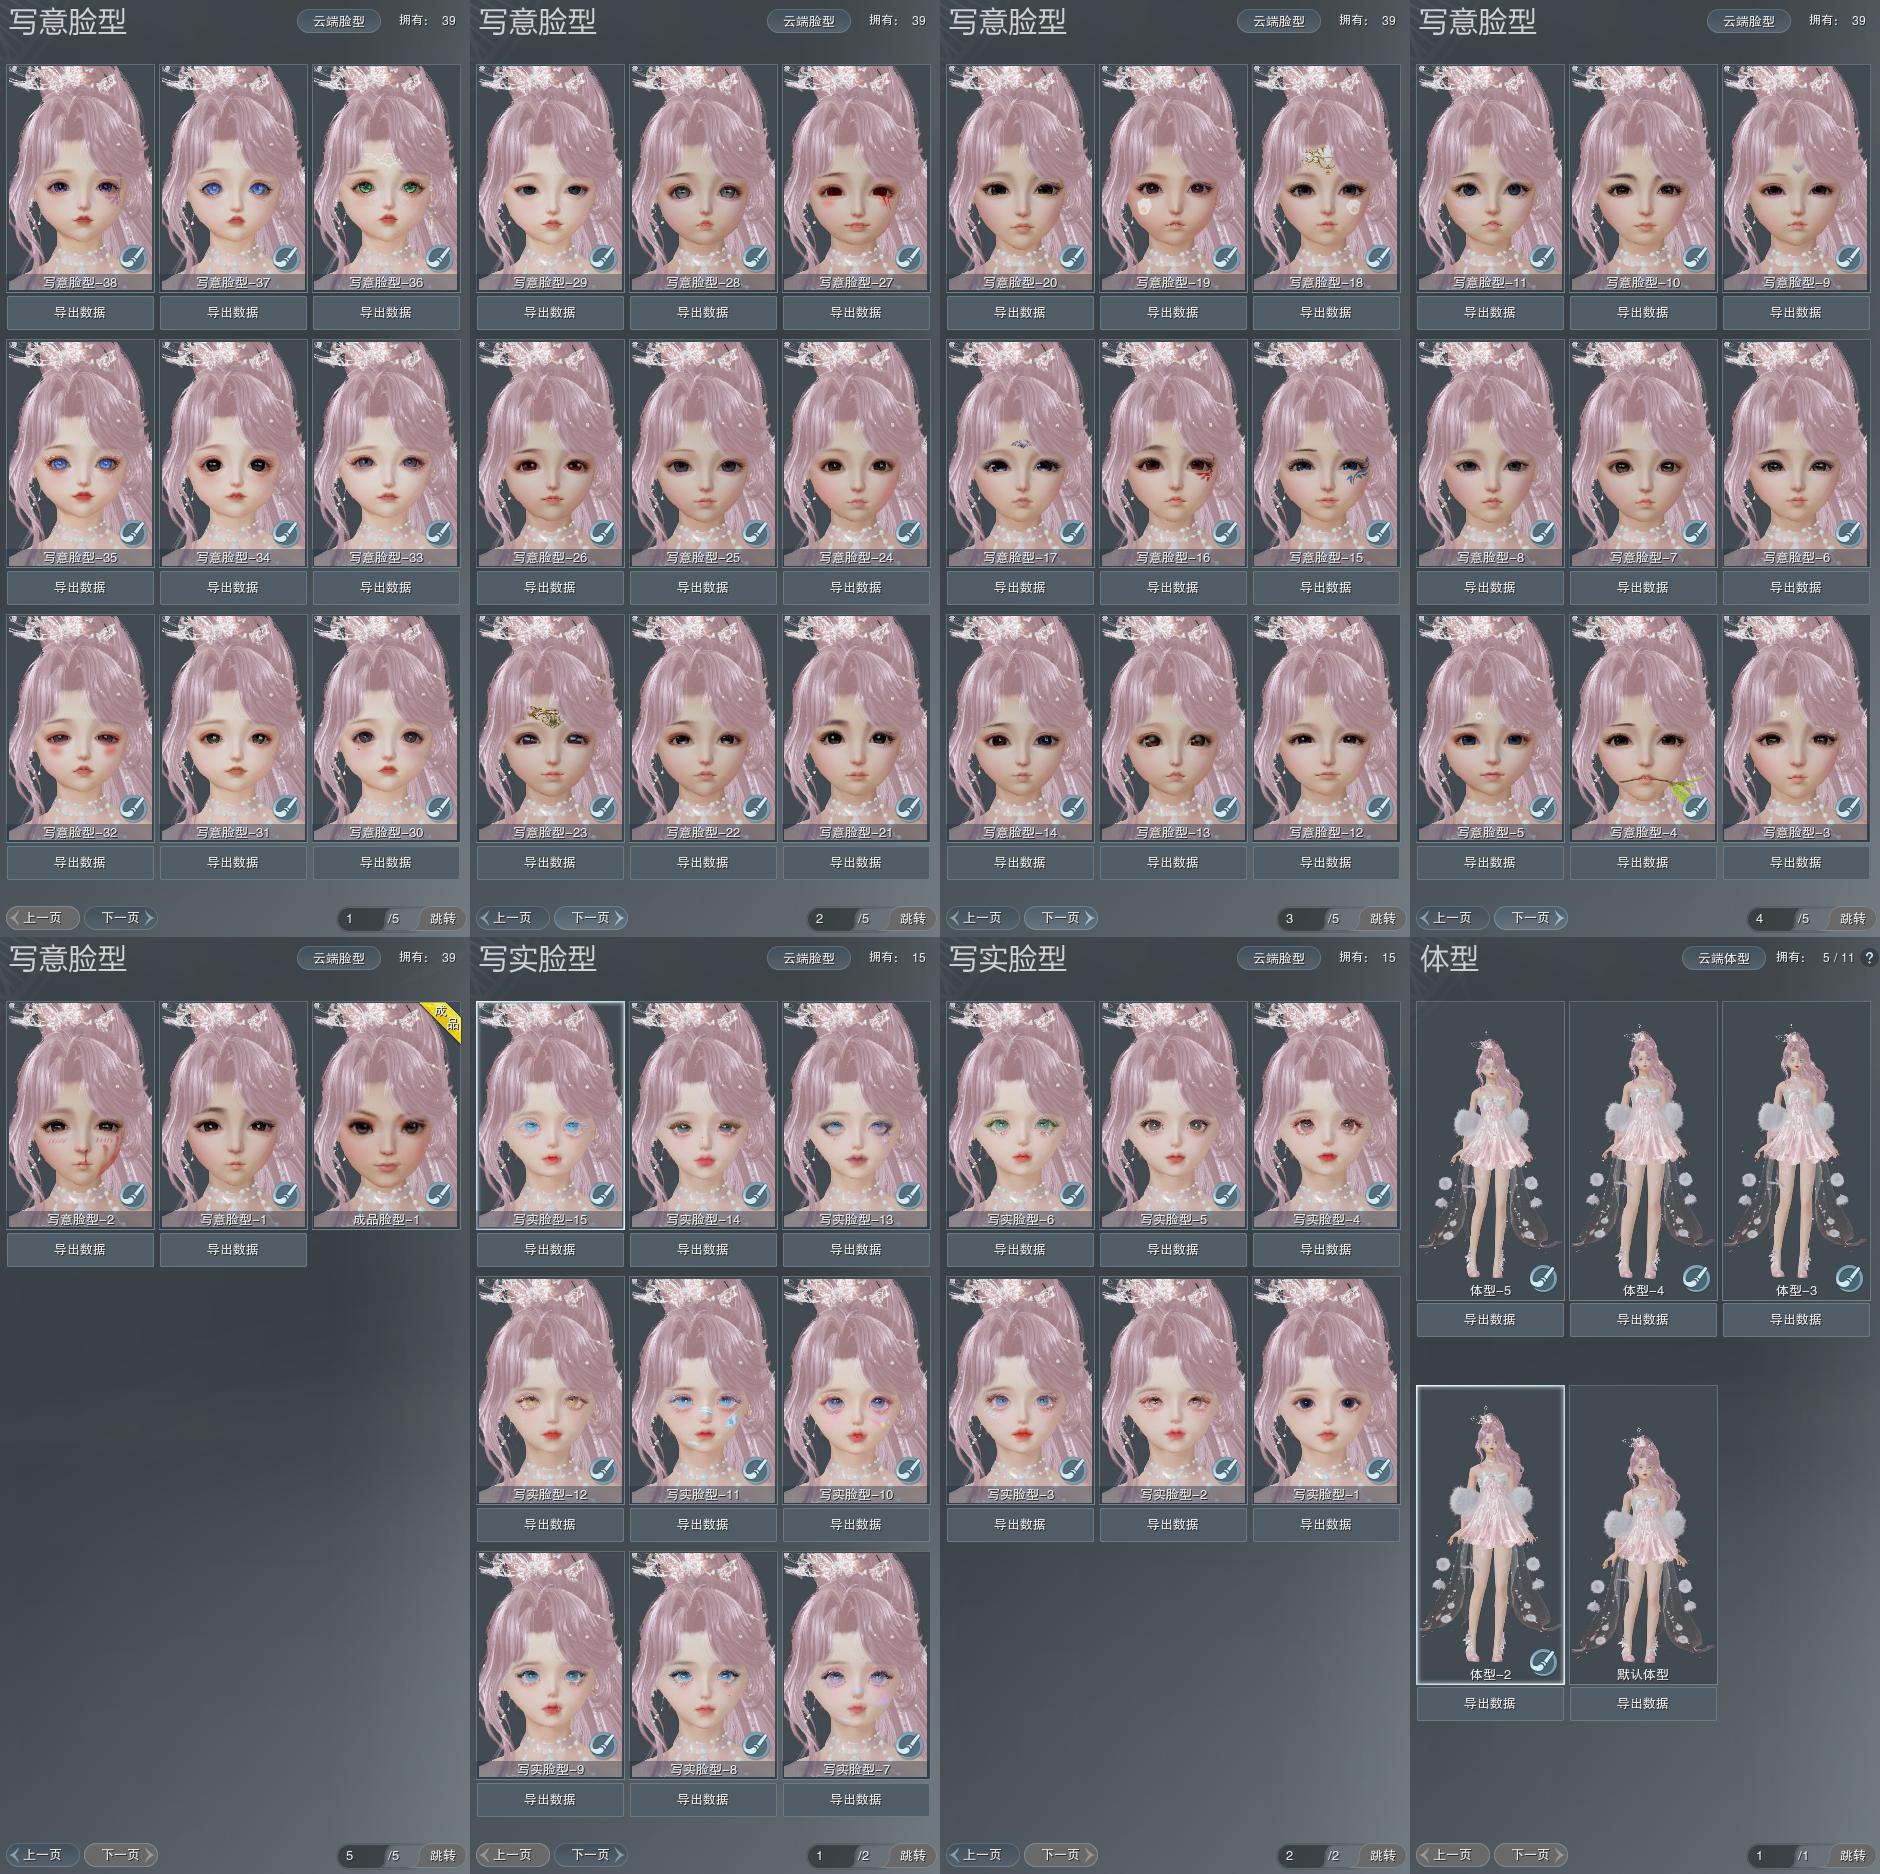Export data for 写意脸型-5
1880x1874 pixels.
(x=1490, y=863)
